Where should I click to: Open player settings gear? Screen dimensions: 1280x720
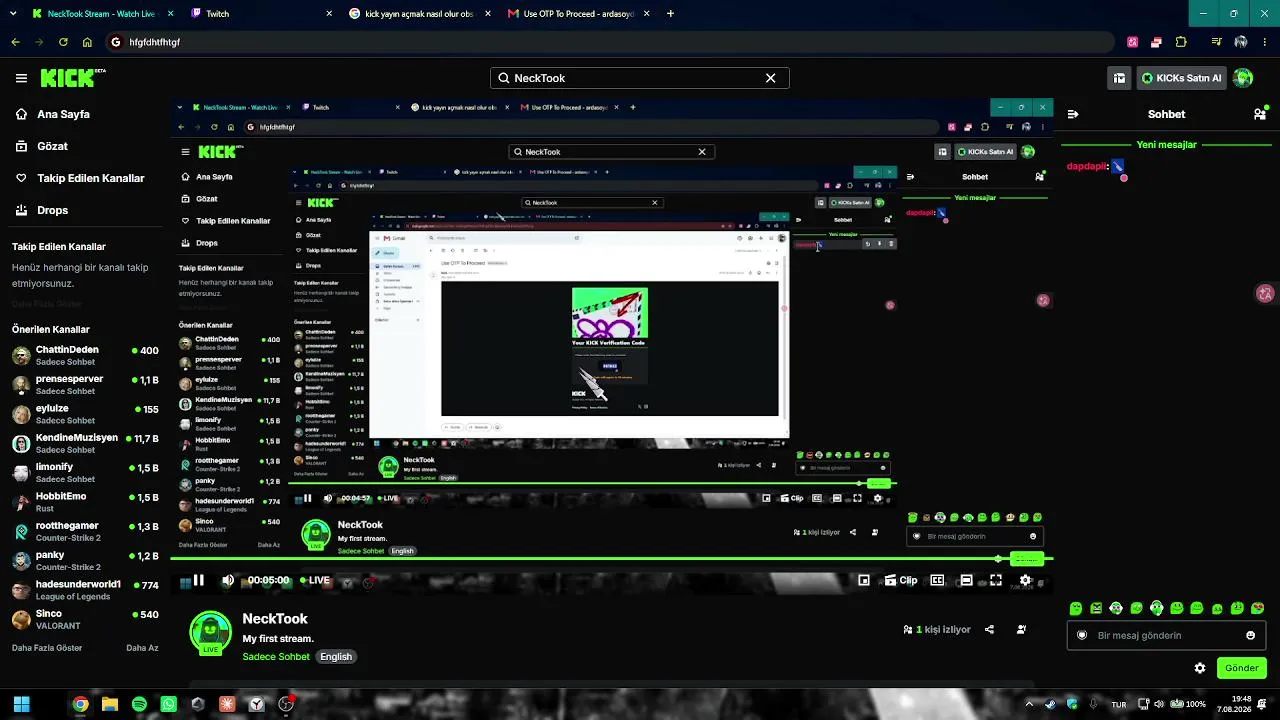point(1025,580)
